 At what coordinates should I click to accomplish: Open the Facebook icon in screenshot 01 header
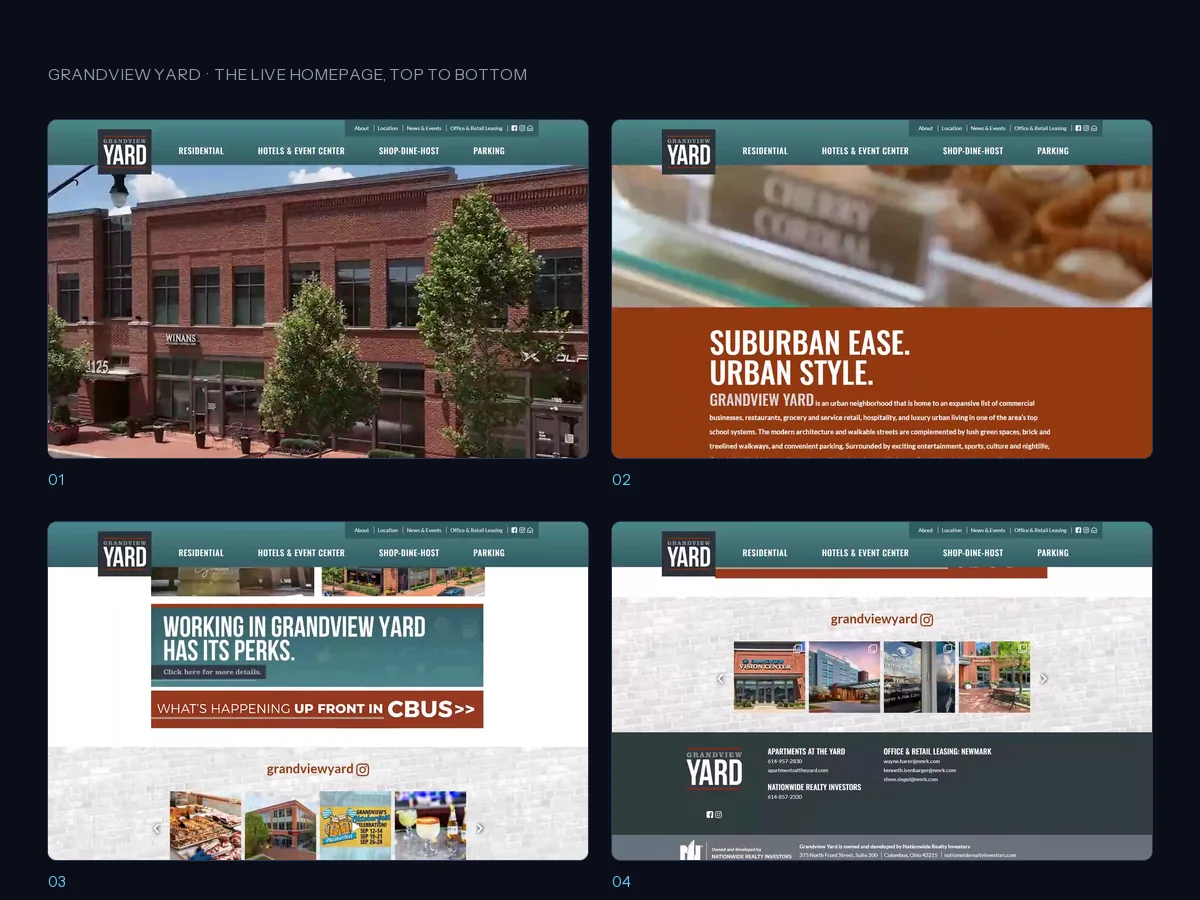tap(514, 128)
